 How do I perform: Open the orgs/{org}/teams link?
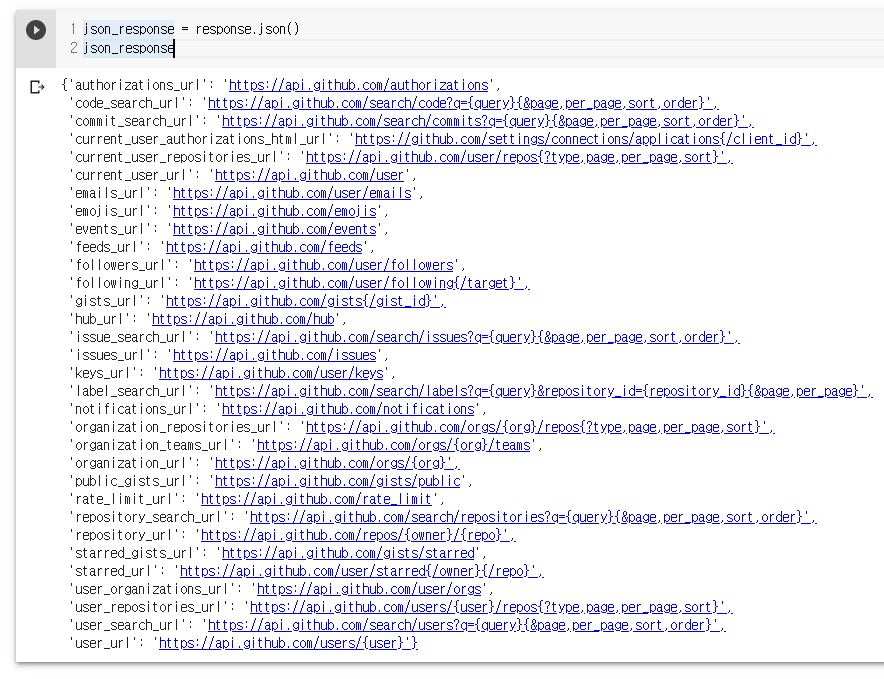click(x=394, y=446)
